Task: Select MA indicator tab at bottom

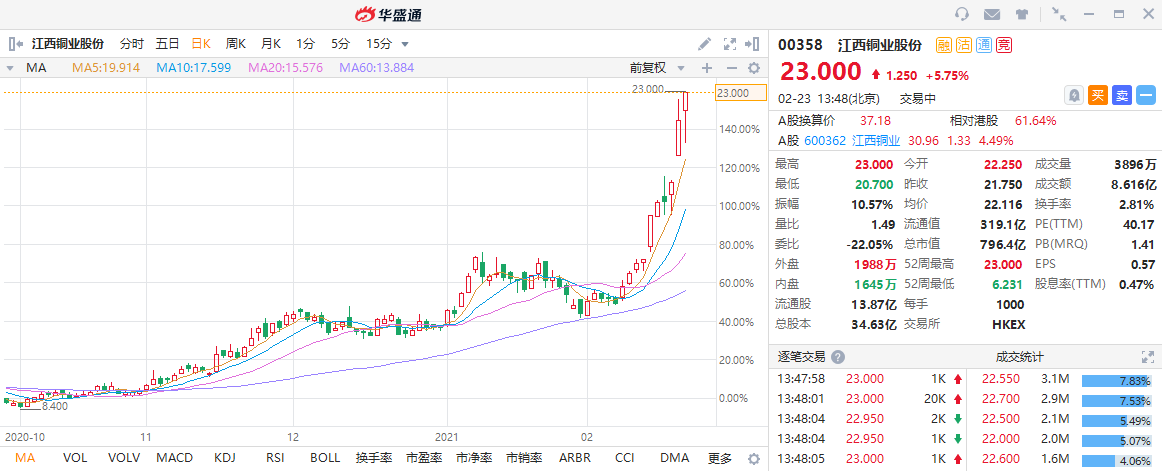Action: [25, 458]
